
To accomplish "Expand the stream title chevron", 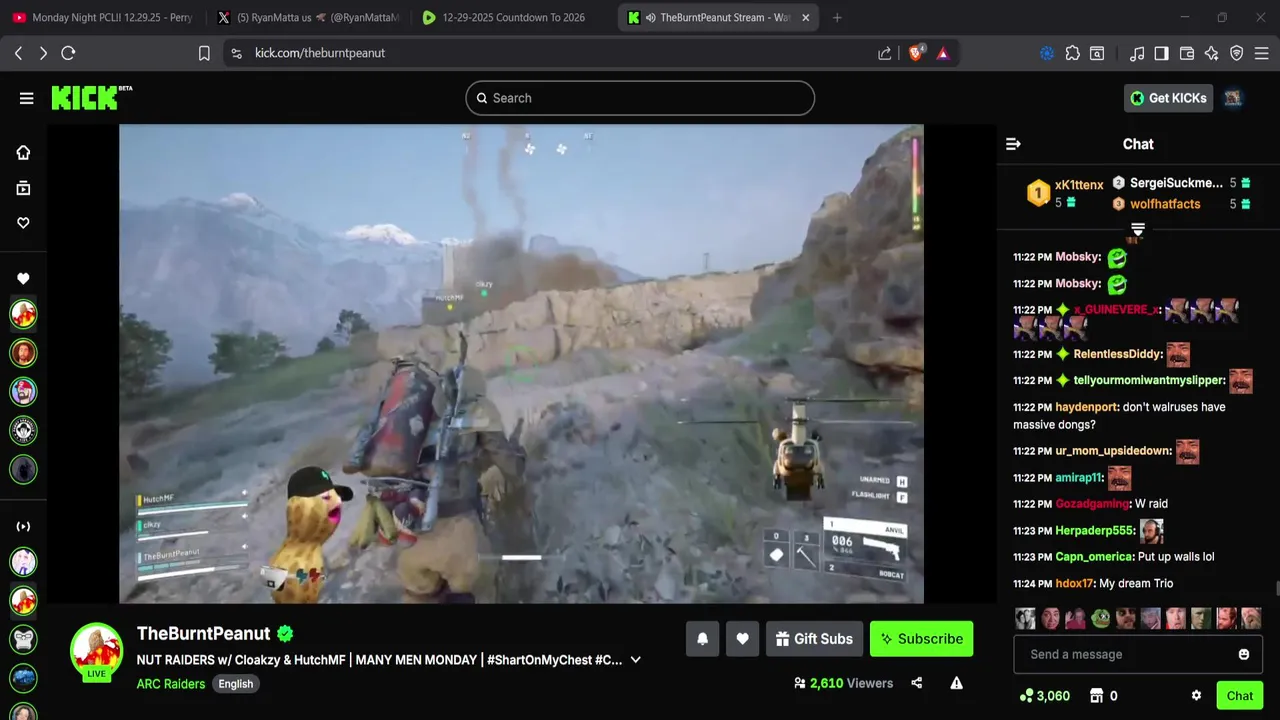I will [635, 660].
